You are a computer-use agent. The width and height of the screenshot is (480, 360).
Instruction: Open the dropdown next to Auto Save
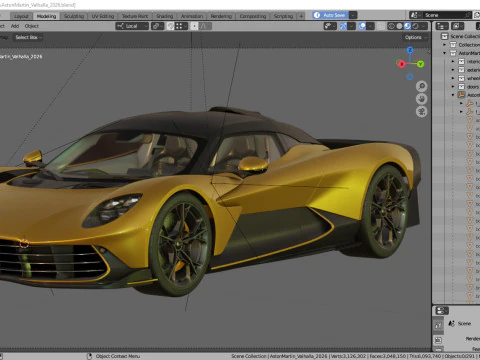353,15
